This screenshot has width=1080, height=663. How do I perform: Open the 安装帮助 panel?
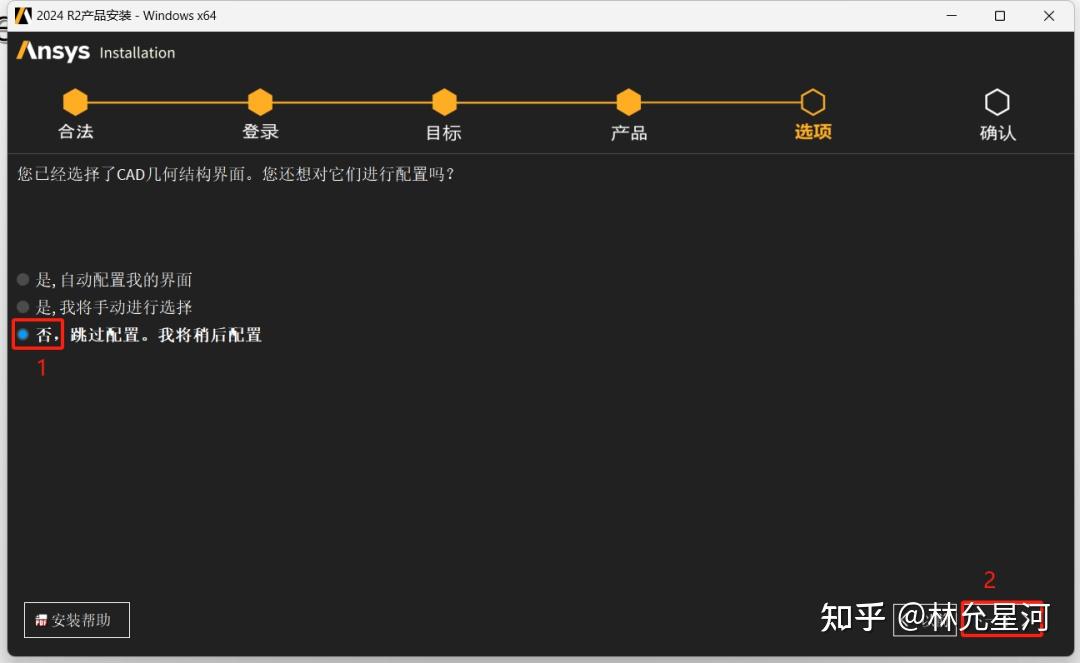tap(77, 620)
